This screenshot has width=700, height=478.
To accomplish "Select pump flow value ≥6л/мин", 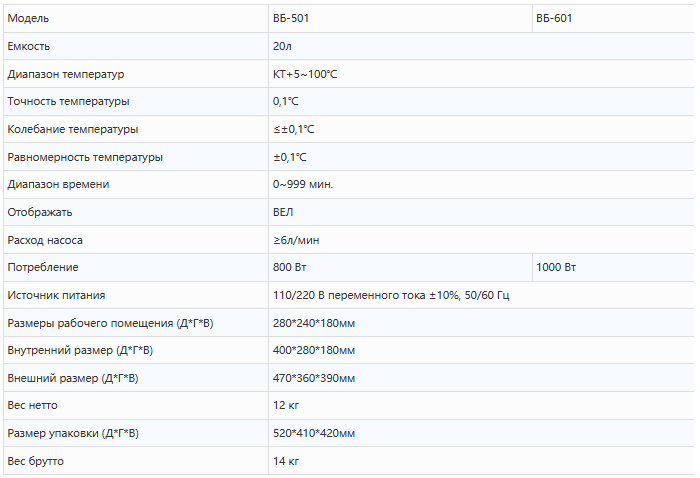I will pos(296,240).
